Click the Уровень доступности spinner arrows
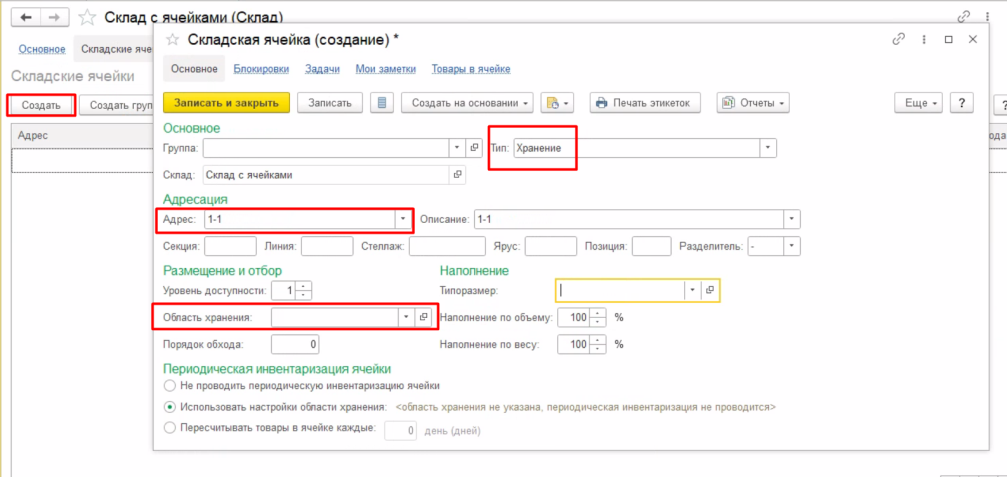Image resolution: width=1007 pixels, height=477 pixels. pos(304,290)
